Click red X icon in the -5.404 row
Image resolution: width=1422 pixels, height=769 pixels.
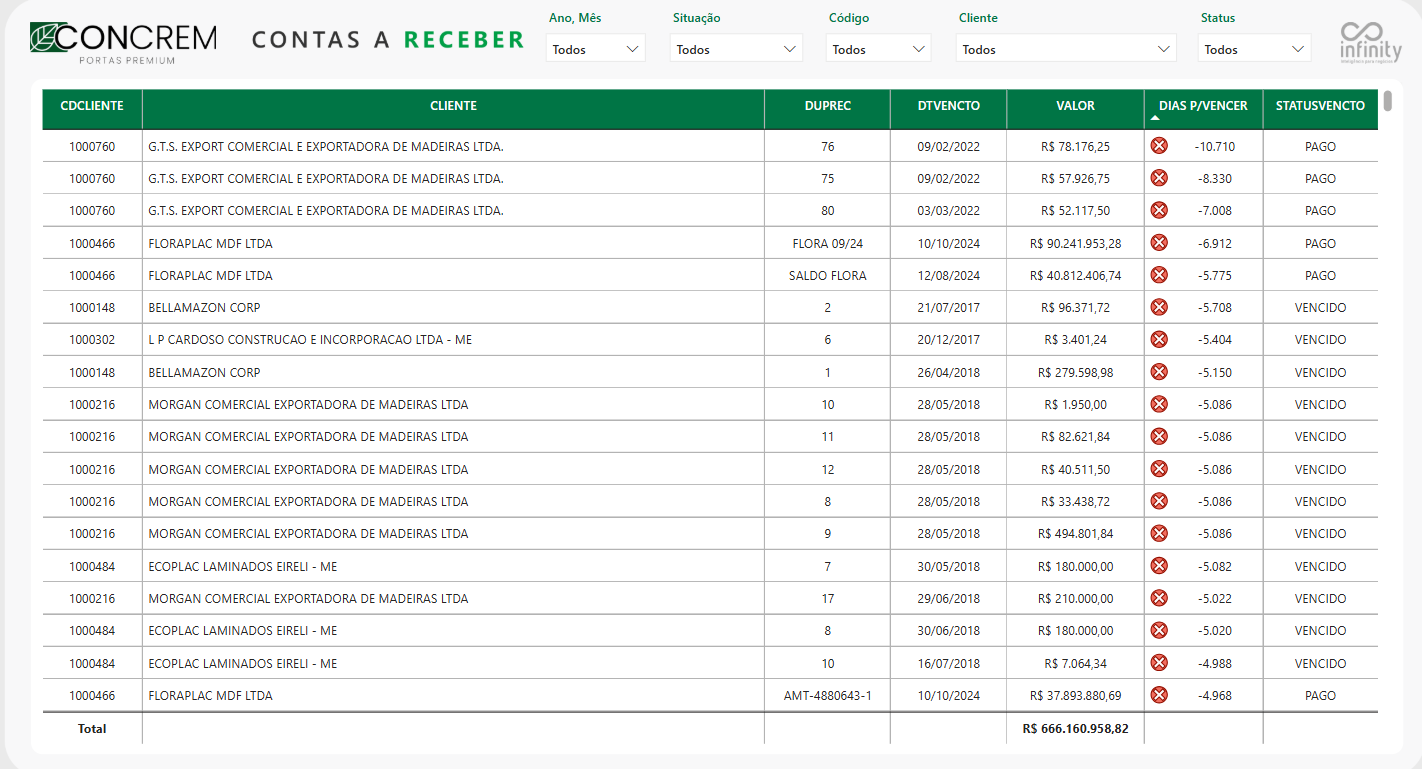pyautogui.click(x=1159, y=339)
